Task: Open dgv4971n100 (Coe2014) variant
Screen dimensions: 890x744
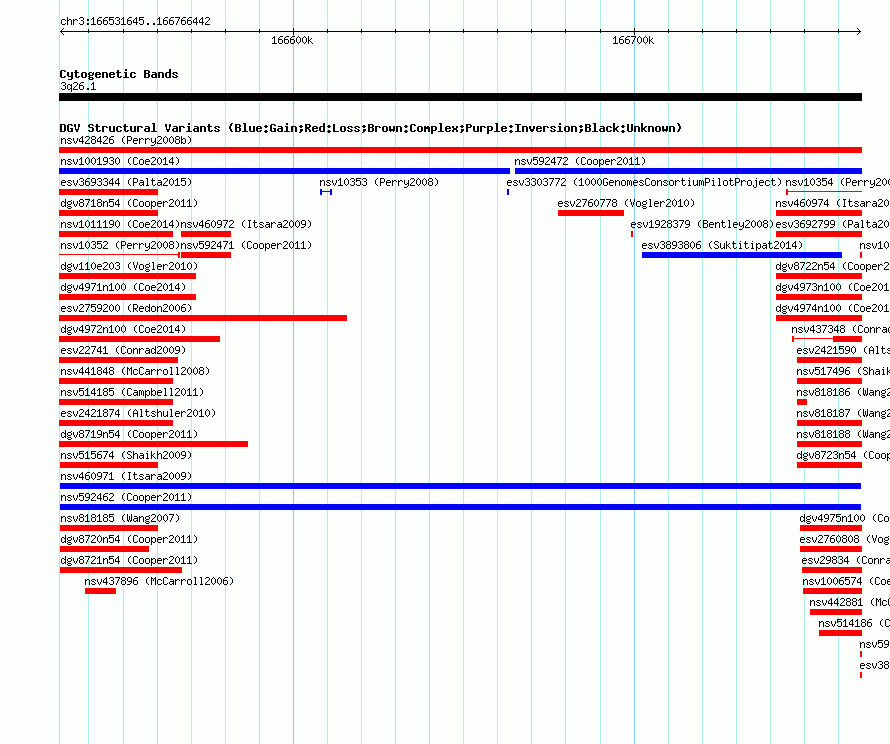Action: pos(123,287)
